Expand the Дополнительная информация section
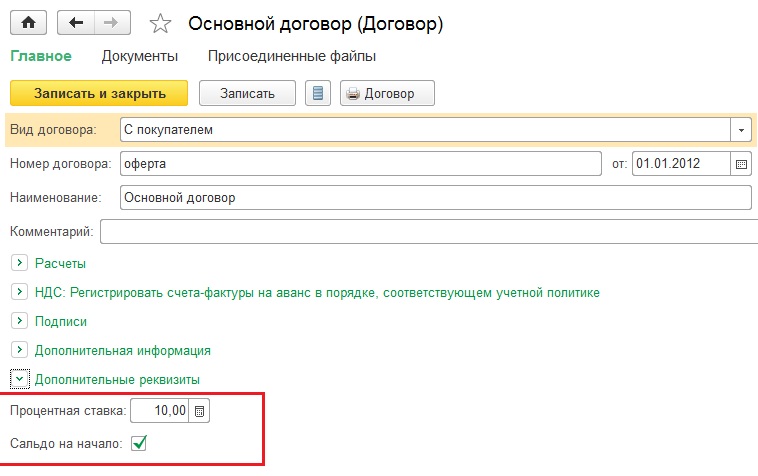The image size is (758, 476). (18, 350)
